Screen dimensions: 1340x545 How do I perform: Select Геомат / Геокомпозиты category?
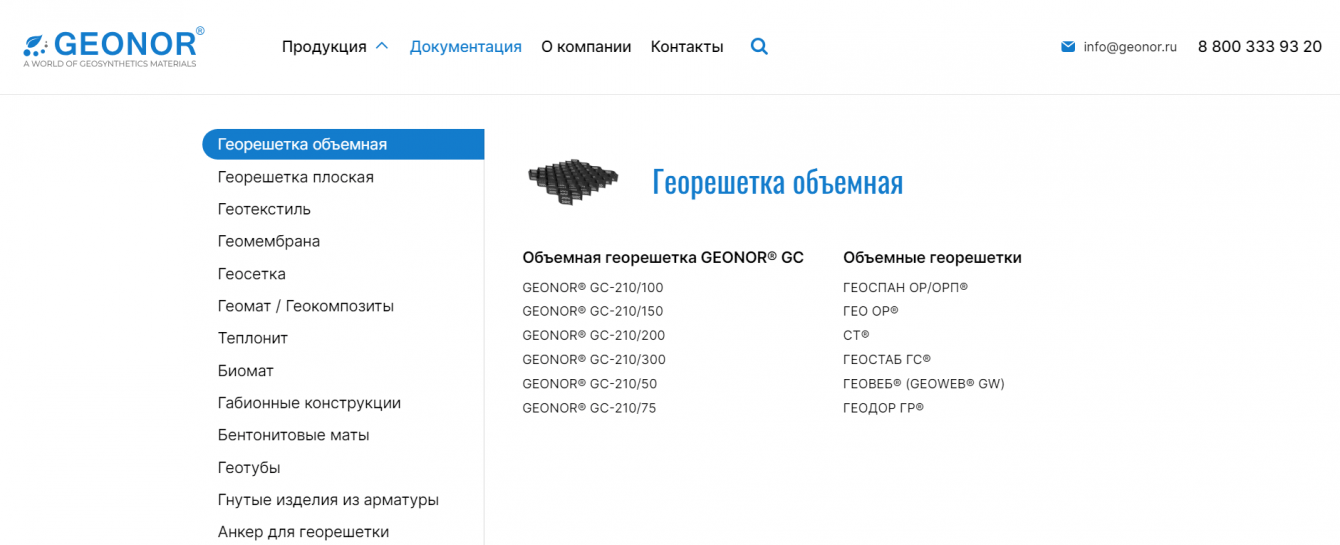(306, 306)
